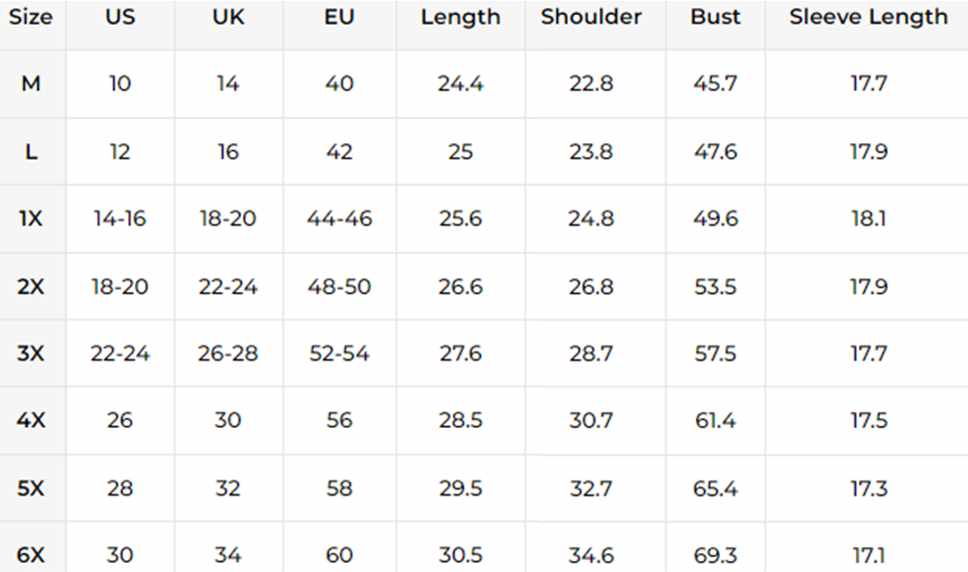Click the M size row label
Image resolution: width=968 pixels, height=572 pixels.
[x=31, y=83]
